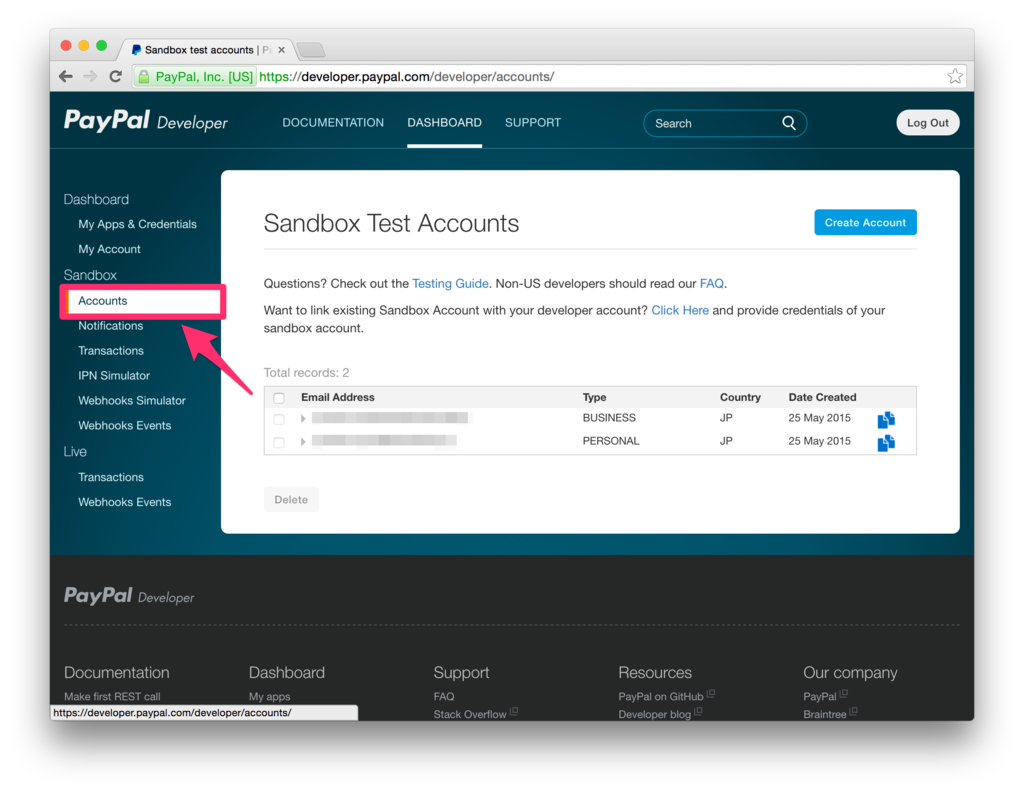Viewport: 1024px width, 792px height.
Task: Click the PayPal Developer footer logo
Action: pos(129,595)
